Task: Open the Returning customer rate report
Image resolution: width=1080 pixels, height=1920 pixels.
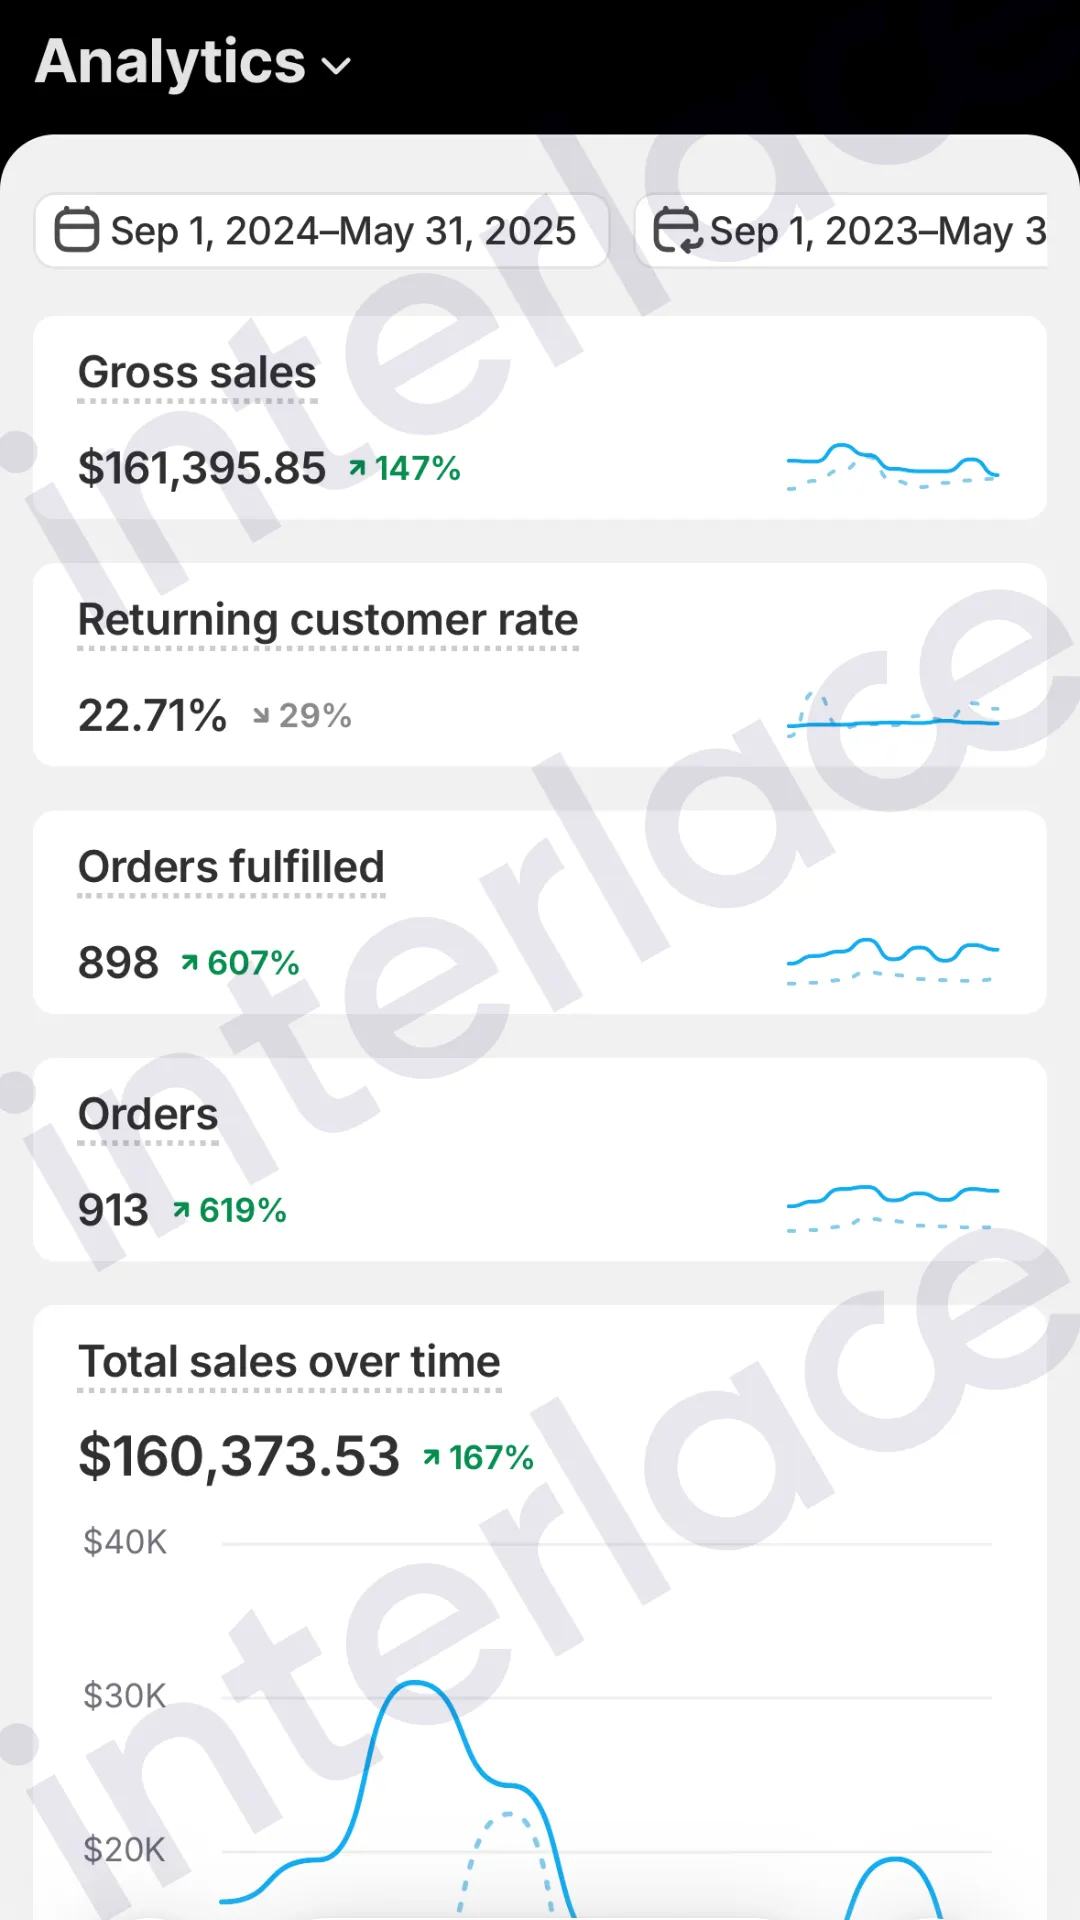Action: (328, 620)
